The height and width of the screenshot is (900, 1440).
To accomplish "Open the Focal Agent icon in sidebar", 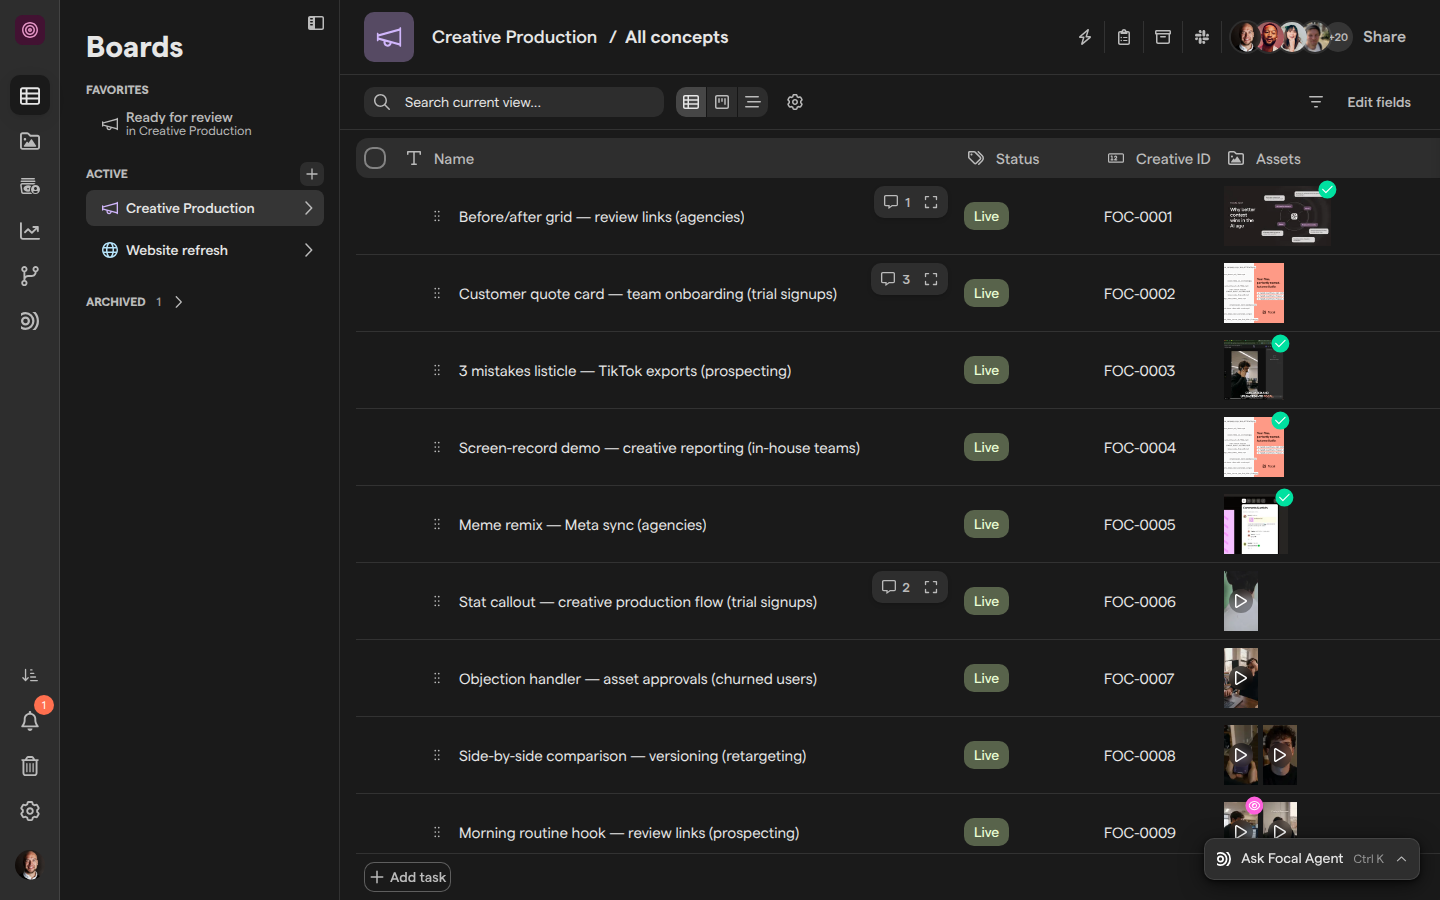I will click(x=30, y=321).
